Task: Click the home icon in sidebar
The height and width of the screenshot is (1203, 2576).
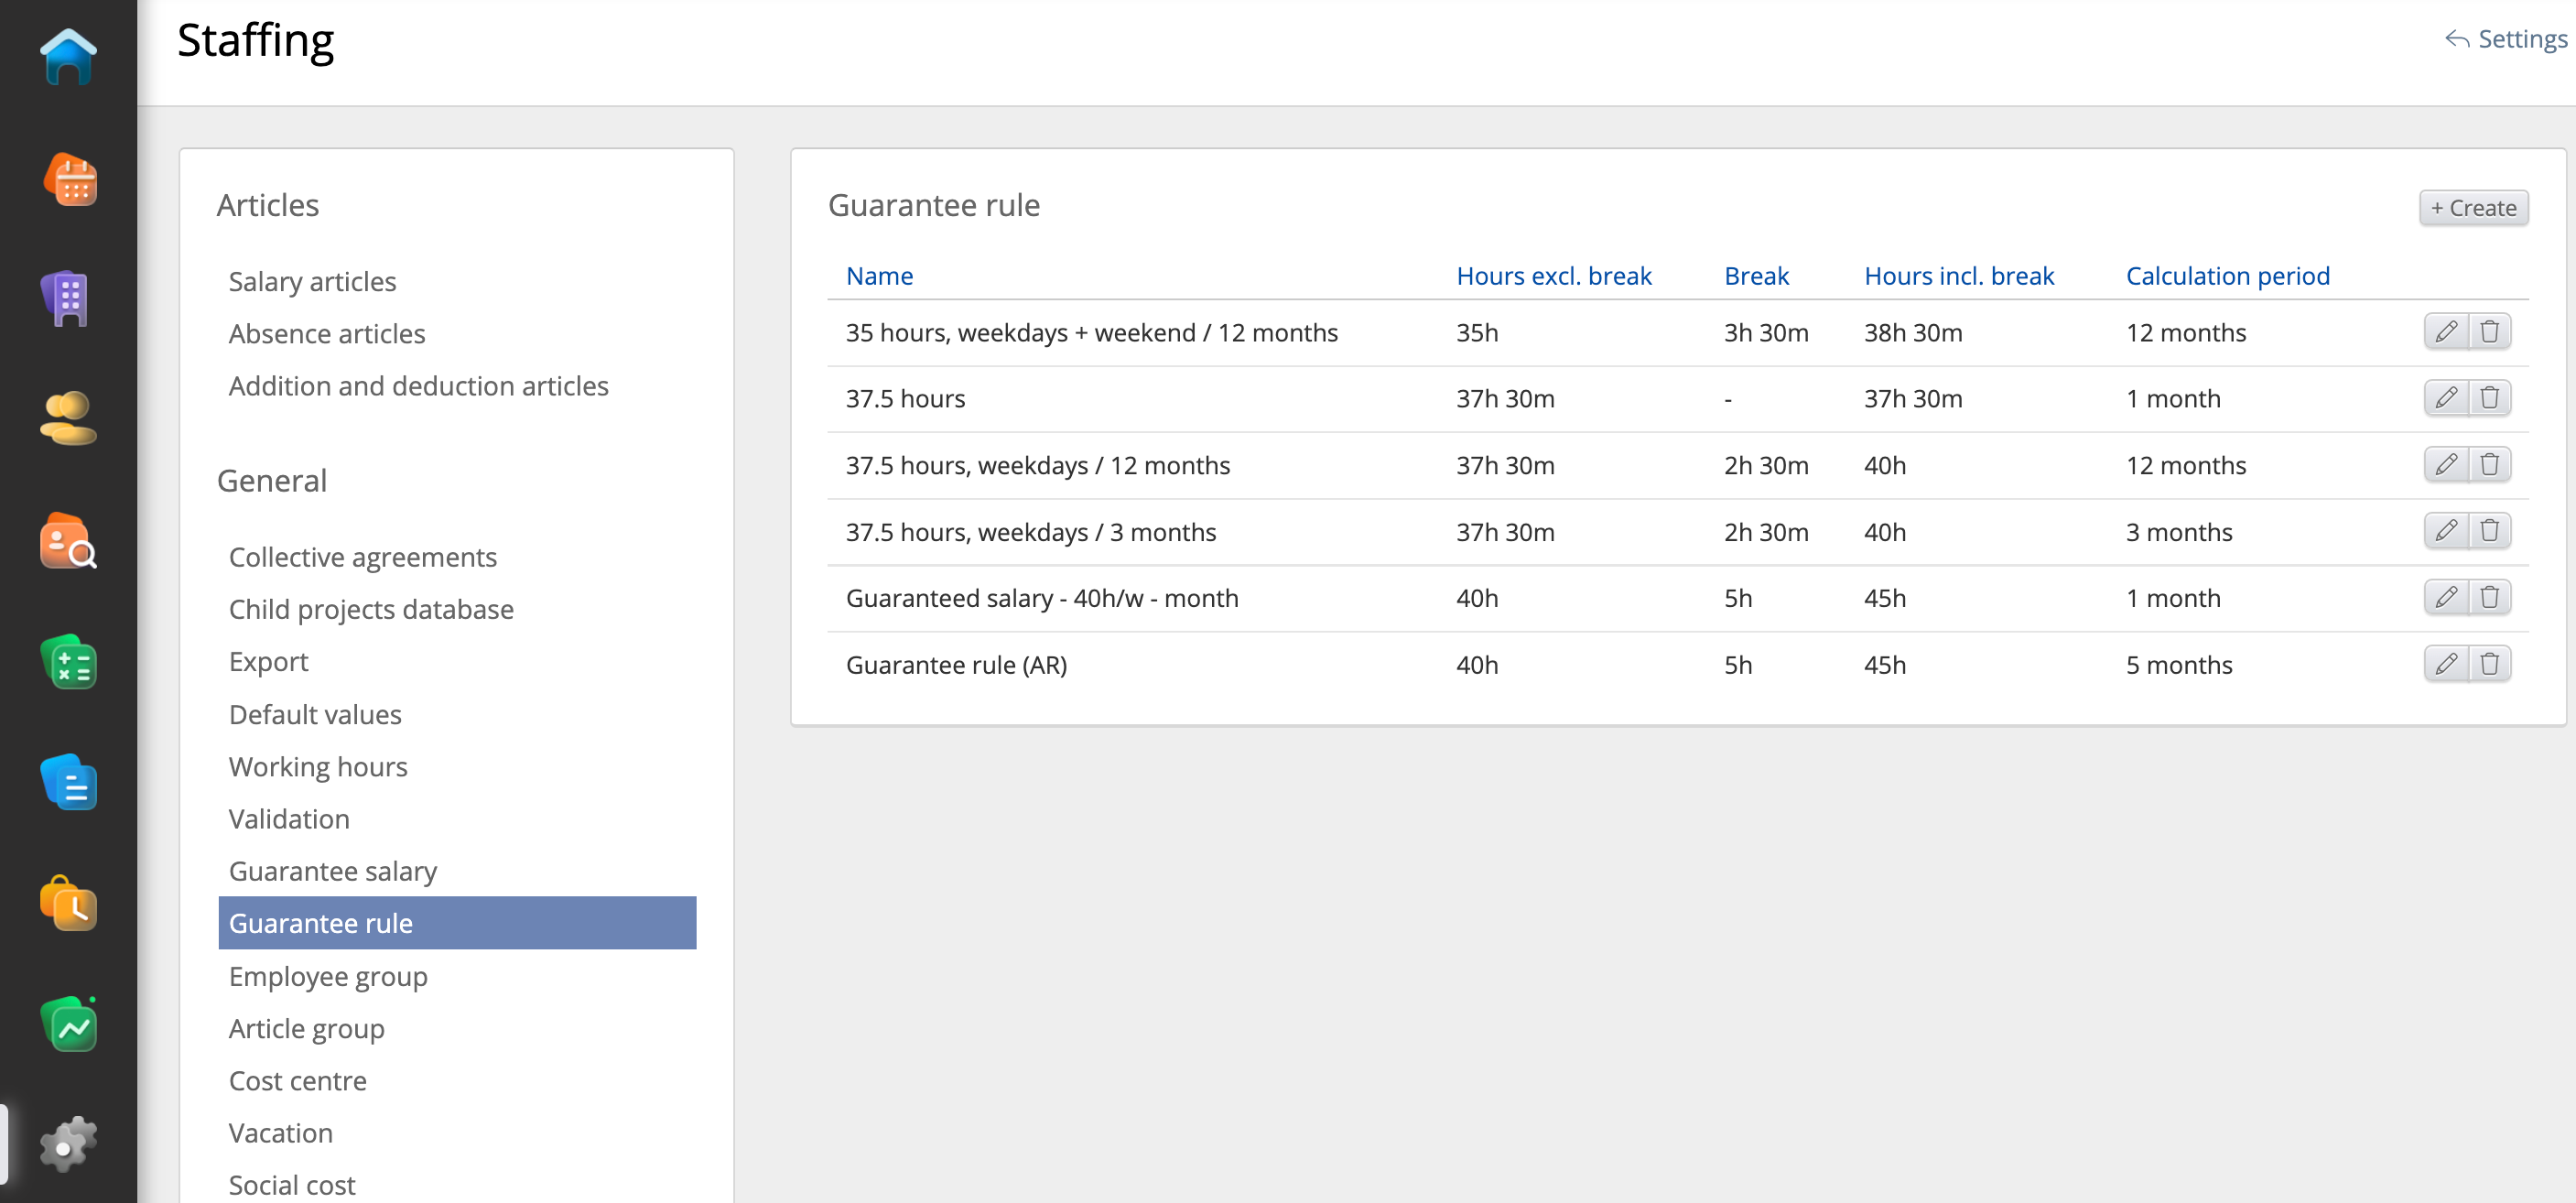Action: (x=68, y=57)
